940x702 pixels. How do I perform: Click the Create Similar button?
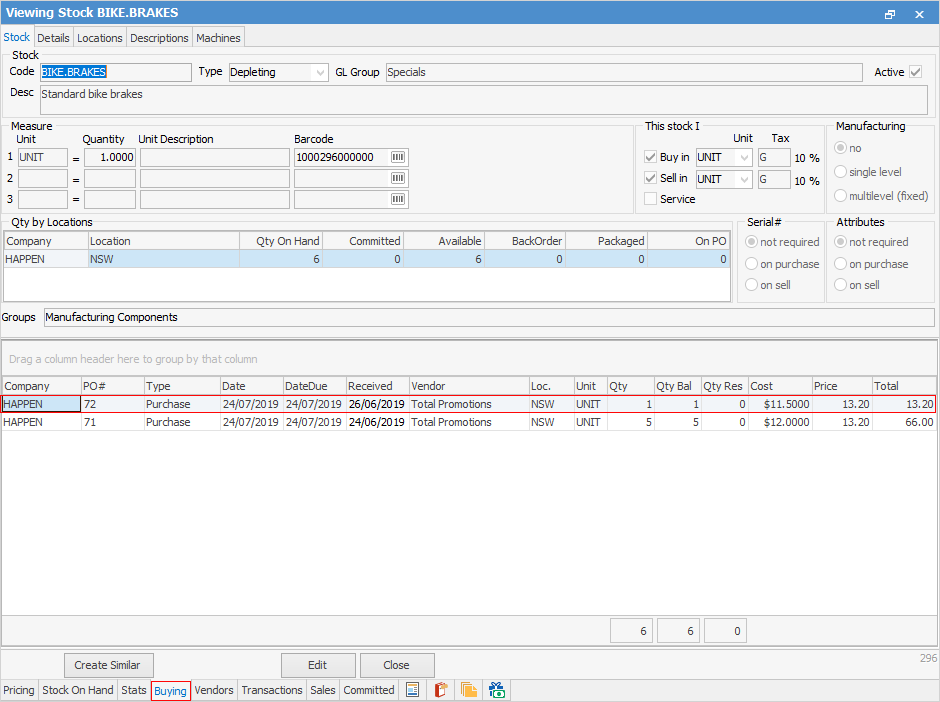pos(108,665)
